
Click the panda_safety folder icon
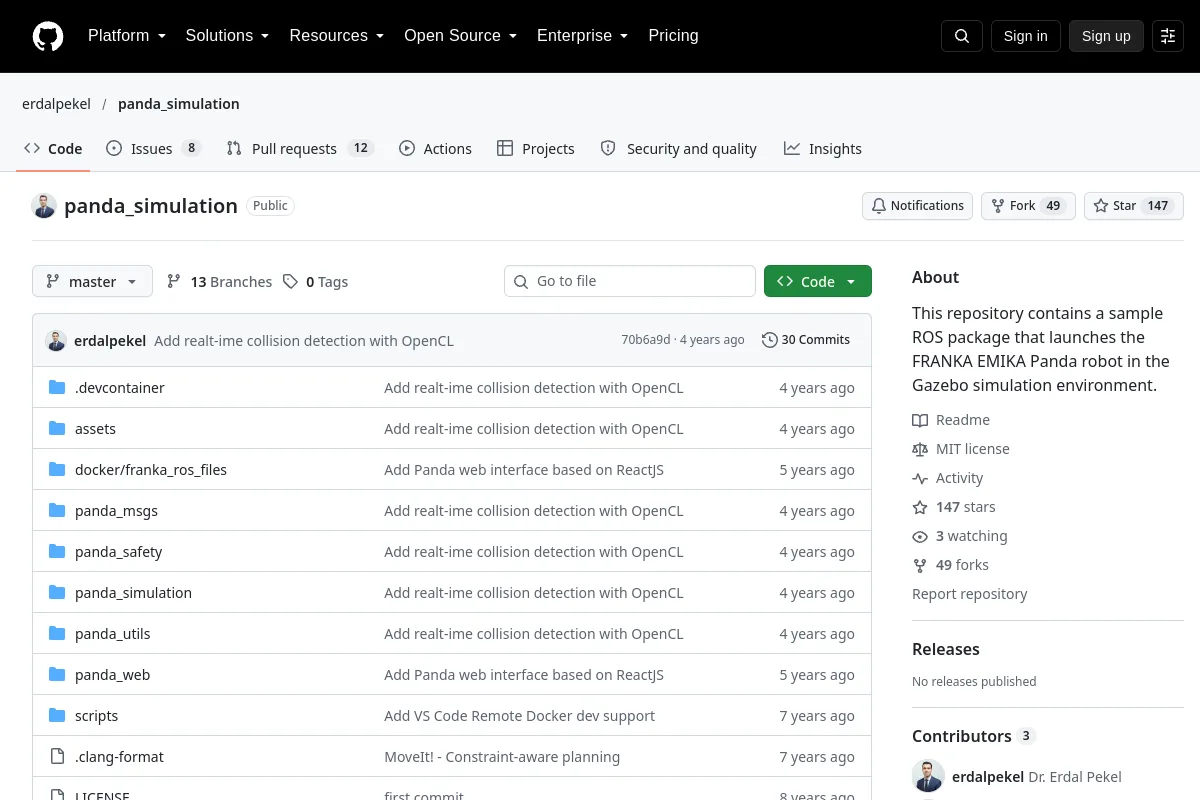pos(57,551)
